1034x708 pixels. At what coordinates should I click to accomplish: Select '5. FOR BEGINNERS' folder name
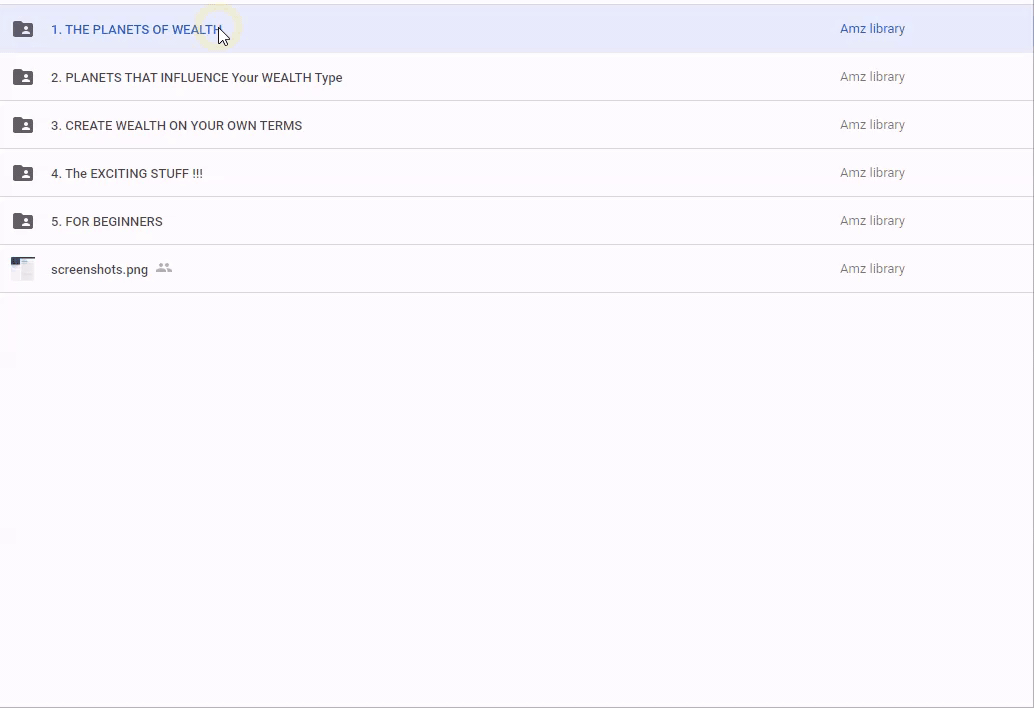[106, 222]
